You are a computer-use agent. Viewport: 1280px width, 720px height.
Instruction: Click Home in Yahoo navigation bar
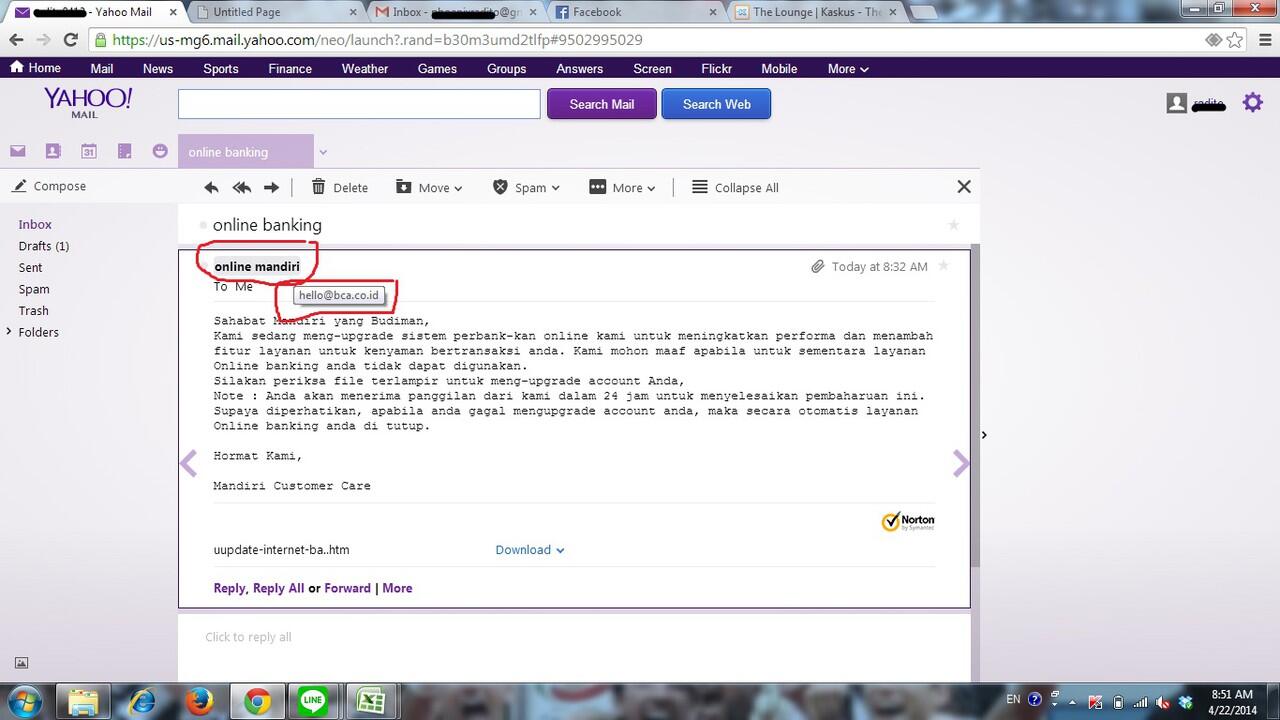(35, 68)
